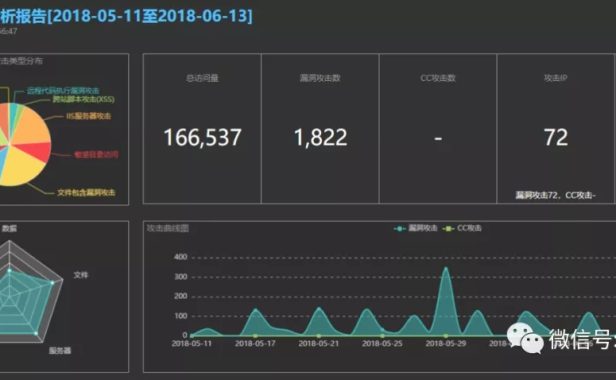Toggle the 漏洞攻击 legend series
The height and width of the screenshot is (380, 616).
(x=416, y=228)
